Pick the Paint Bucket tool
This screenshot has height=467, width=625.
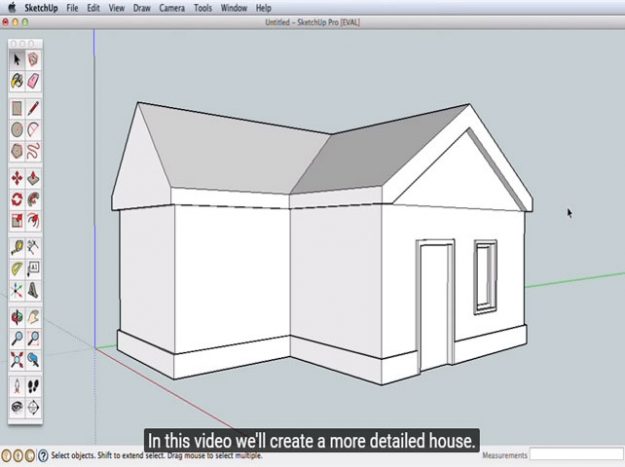(18, 80)
